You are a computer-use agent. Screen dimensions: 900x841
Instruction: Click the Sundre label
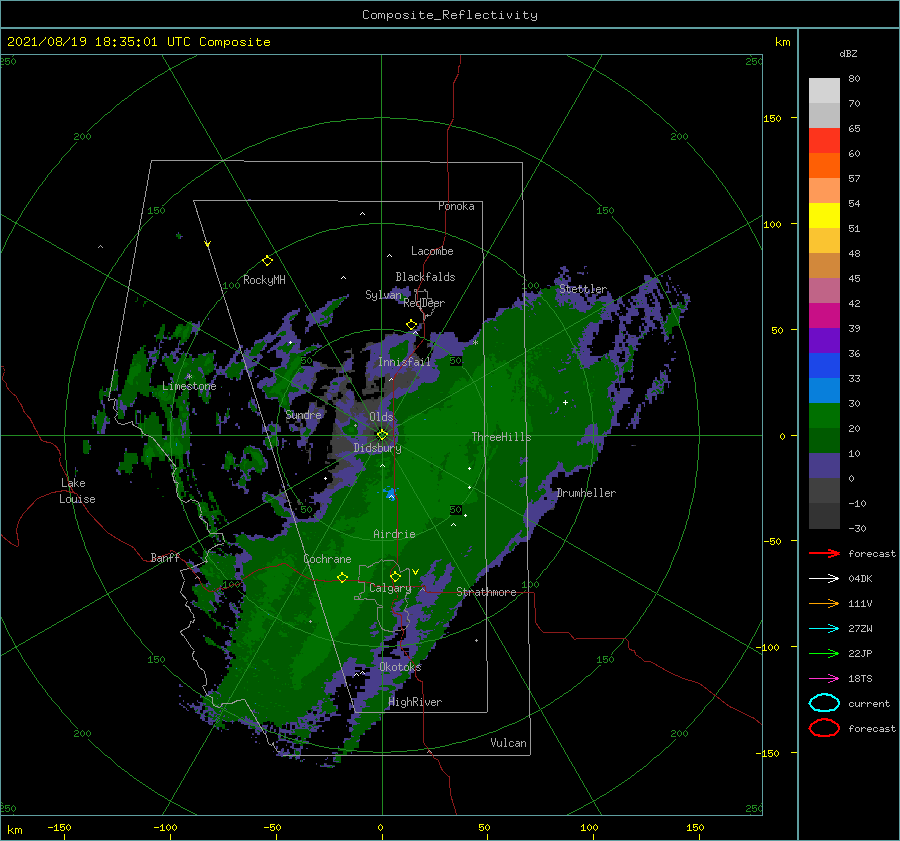click(x=303, y=415)
